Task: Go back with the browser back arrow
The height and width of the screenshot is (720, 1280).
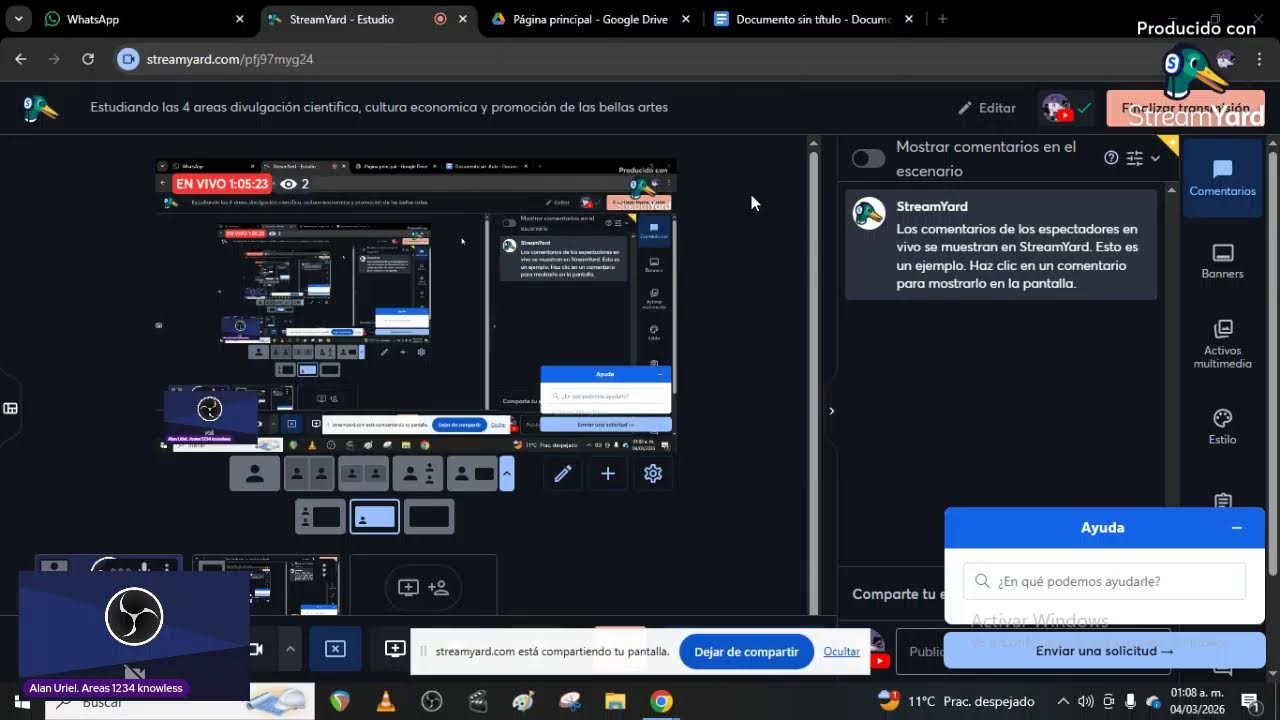Action: (x=21, y=59)
